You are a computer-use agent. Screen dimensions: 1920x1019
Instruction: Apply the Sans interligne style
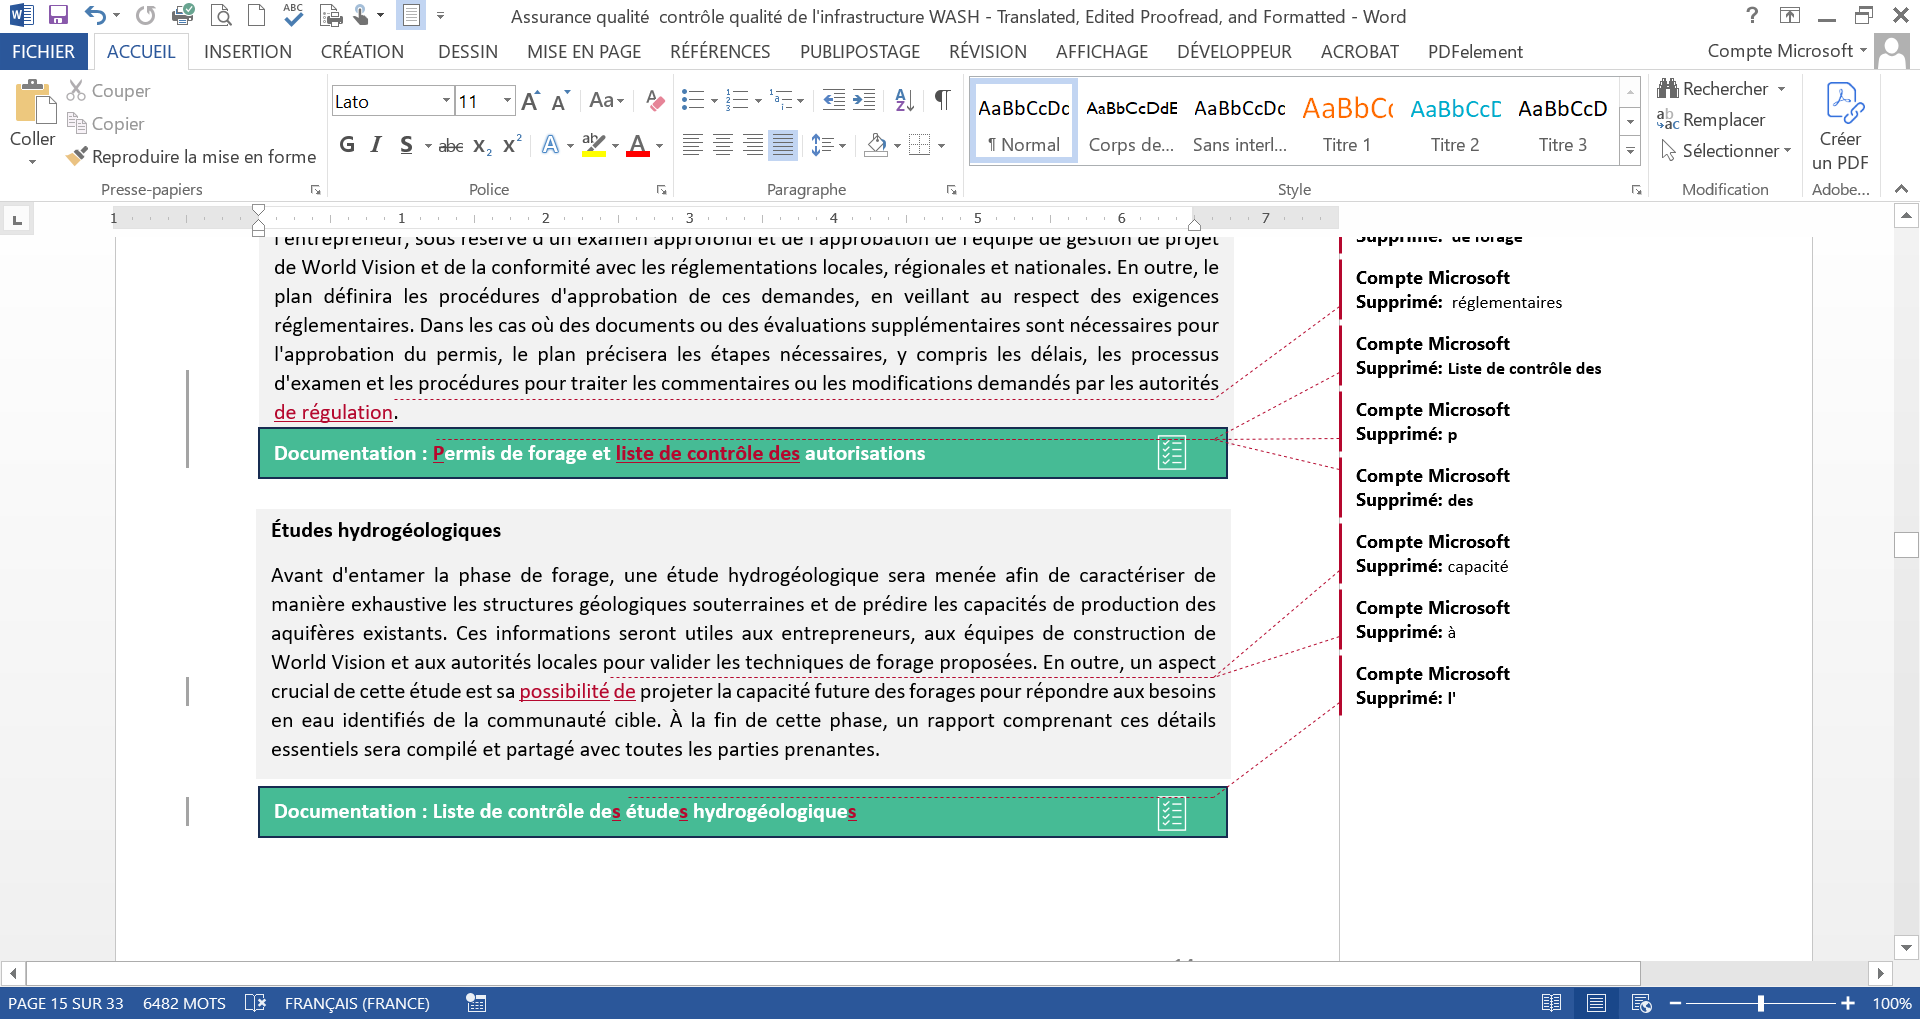[x=1240, y=122]
